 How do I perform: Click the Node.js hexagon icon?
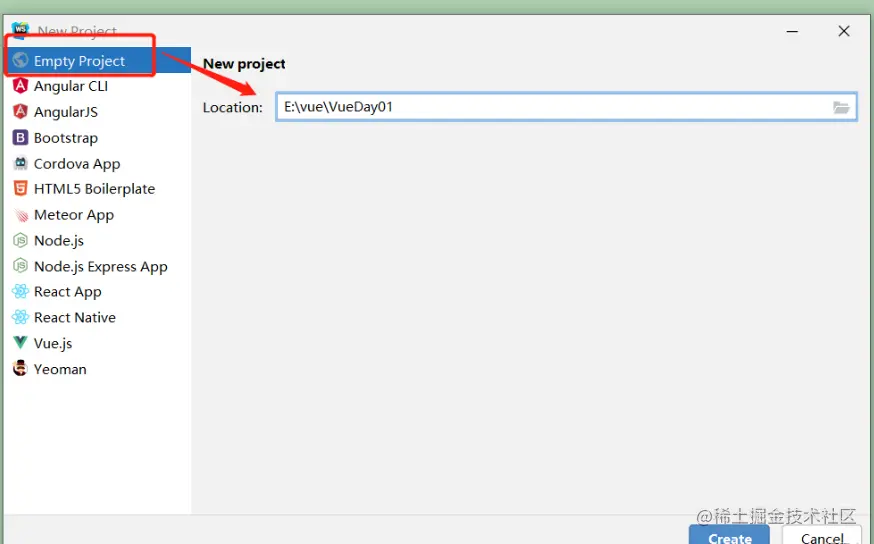click(x=21, y=240)
